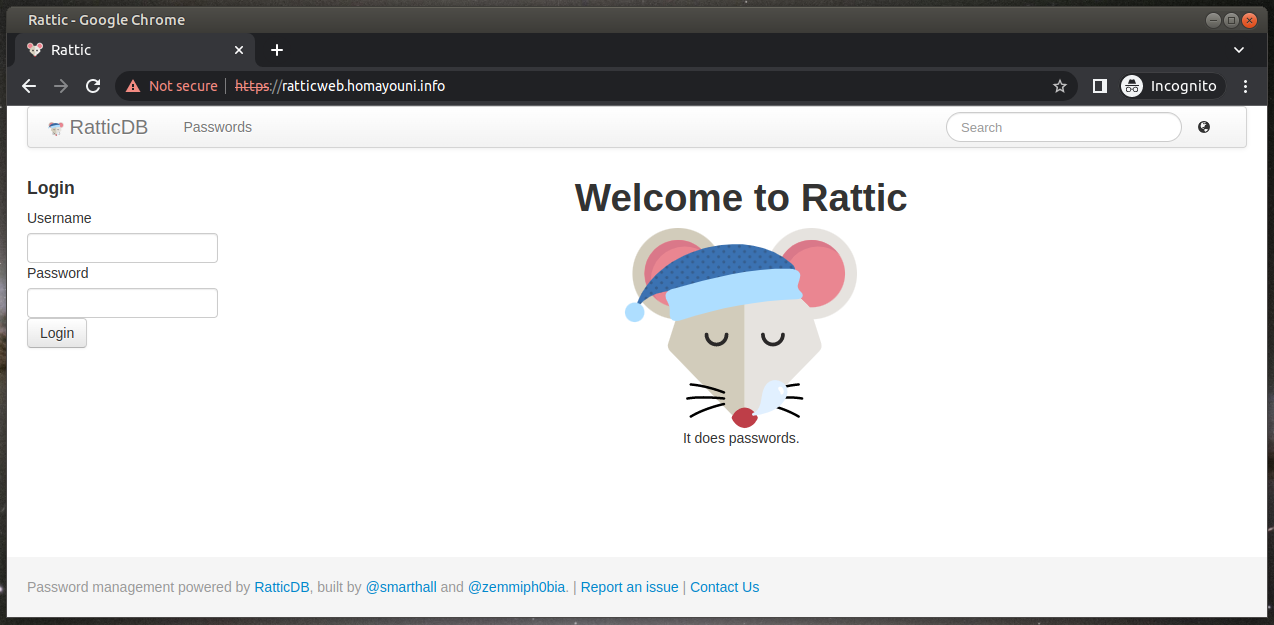This screenshot has height=625, width=1274.
Task: Click the sleeping mouse mascot image
Action: (x=741, y=328)
